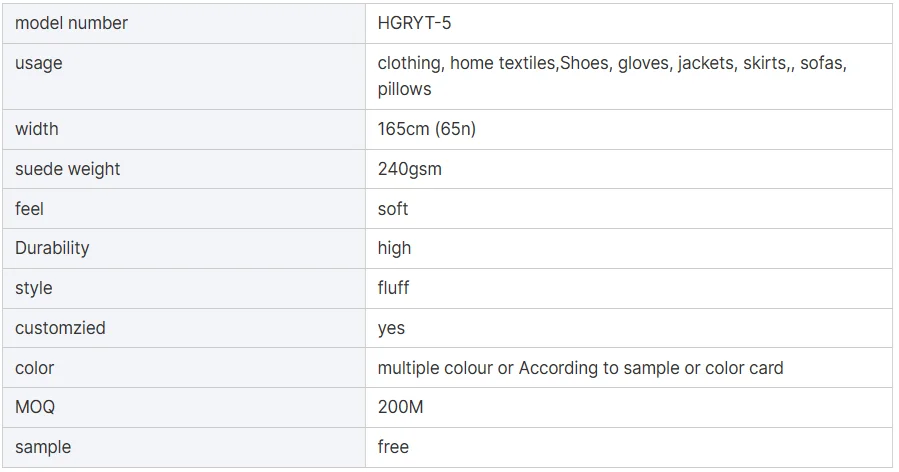899x472 pixels.
Task: Select the "fluff" style value
Action: [x=393, y=288]
